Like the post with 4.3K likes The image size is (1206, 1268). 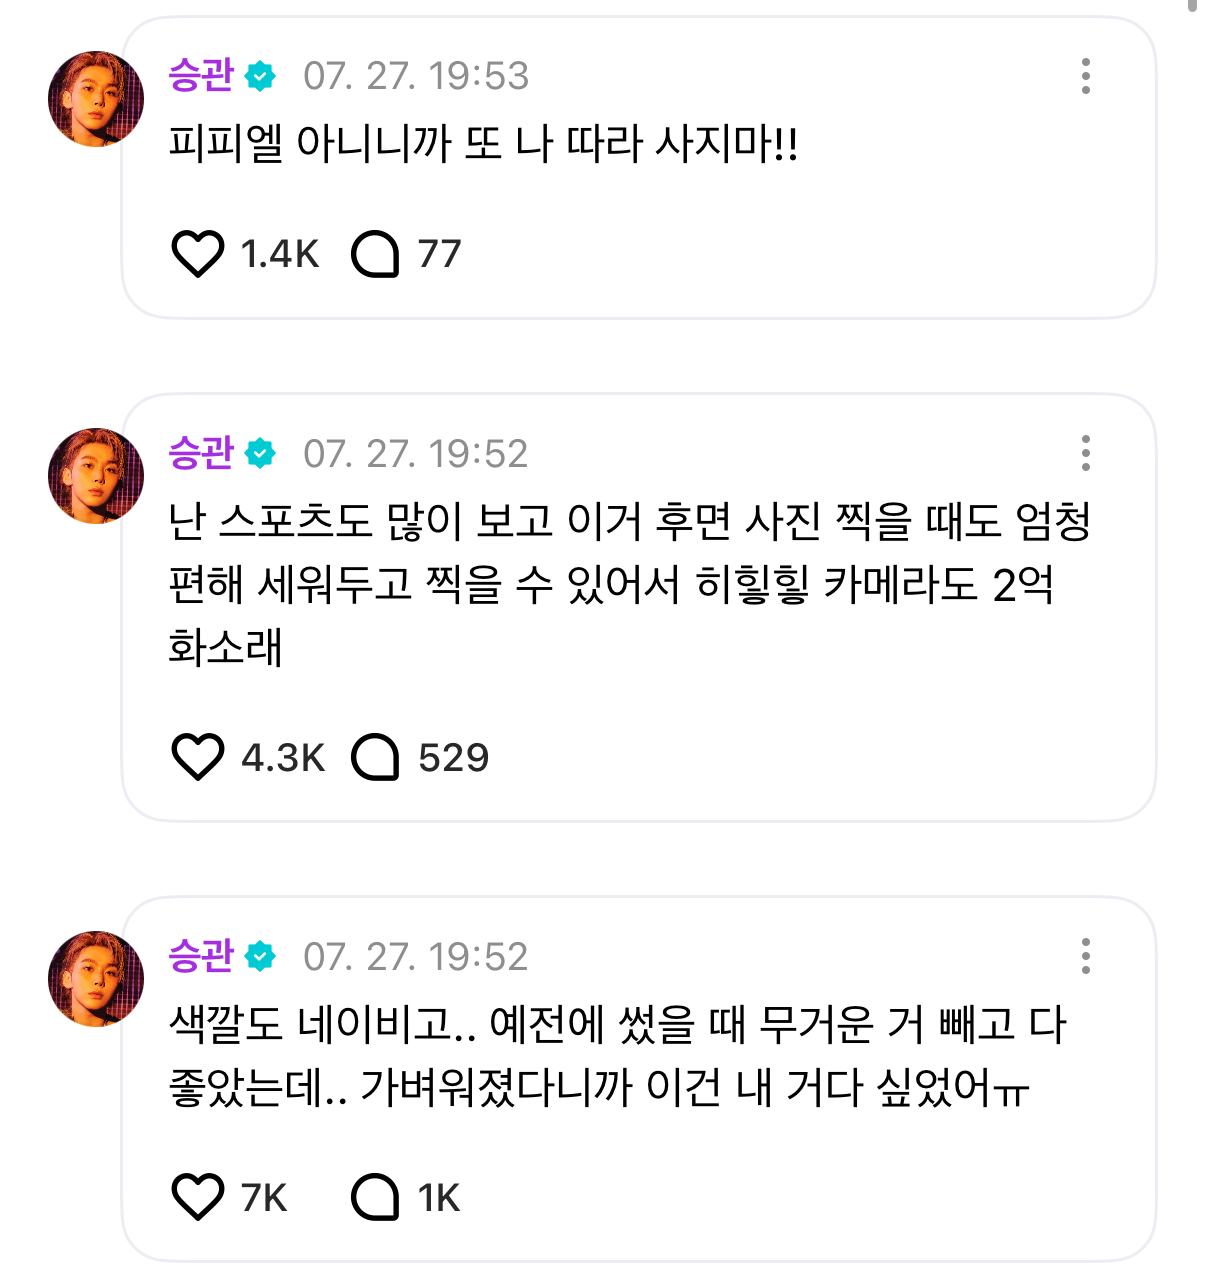click(198, 757)
